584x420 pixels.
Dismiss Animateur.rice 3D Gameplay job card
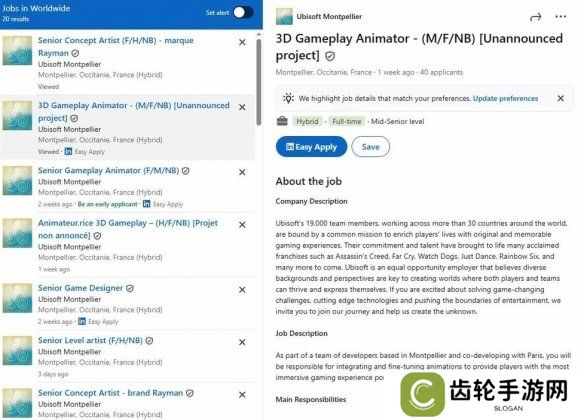click(x=242, y=225)
